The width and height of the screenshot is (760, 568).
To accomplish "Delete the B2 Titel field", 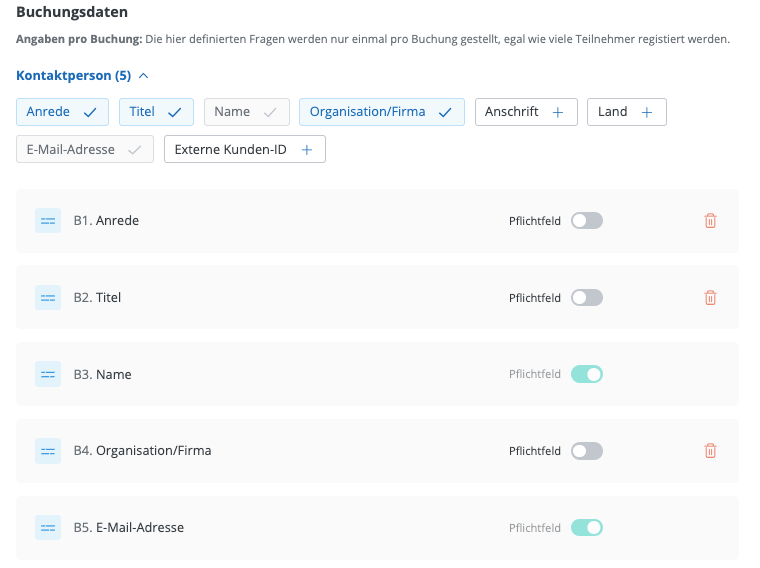I will click(x=710, y=297).
